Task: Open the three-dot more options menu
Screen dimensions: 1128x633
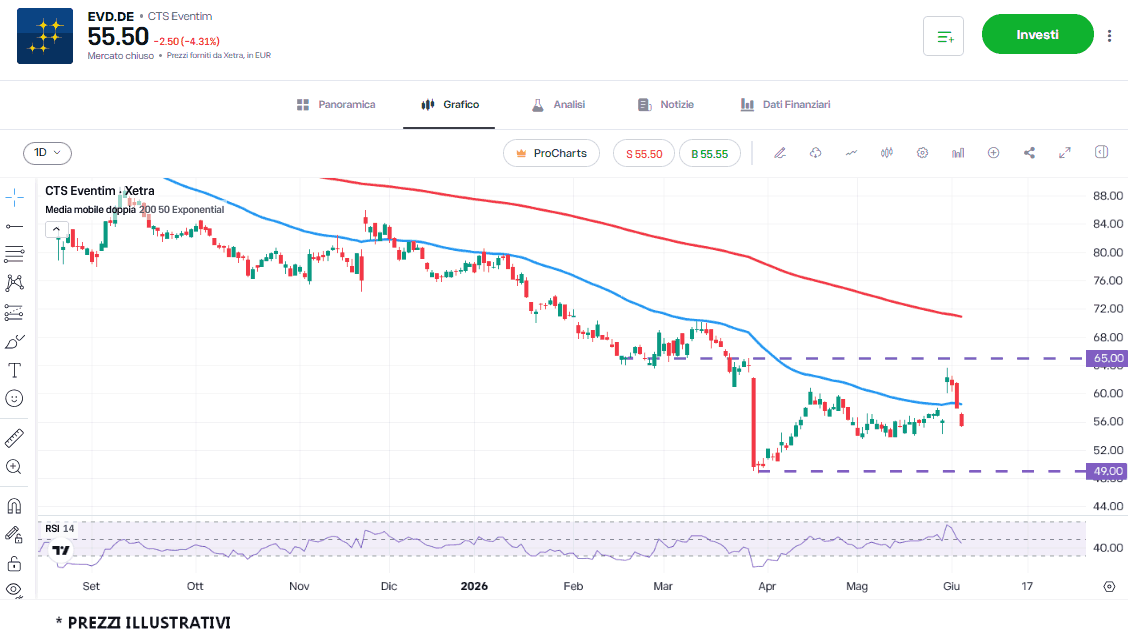Action: (x=1109, y=35)
